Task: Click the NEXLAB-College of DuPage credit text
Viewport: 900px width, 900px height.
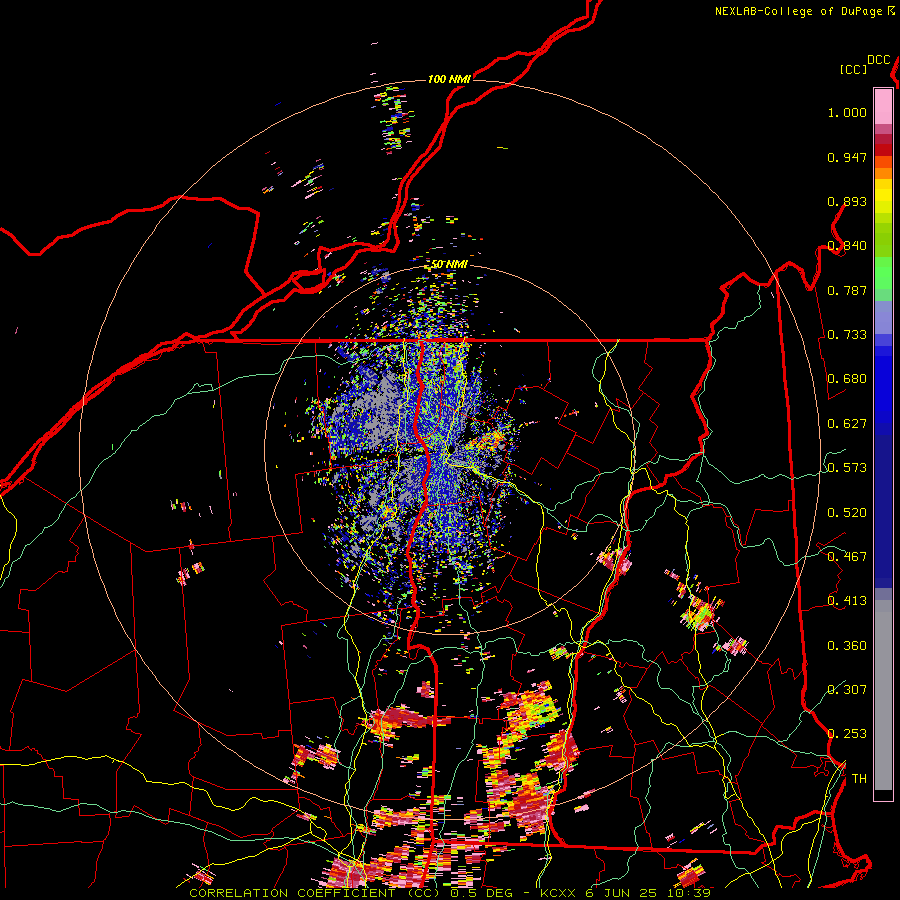Action: (x=798, y=11)
